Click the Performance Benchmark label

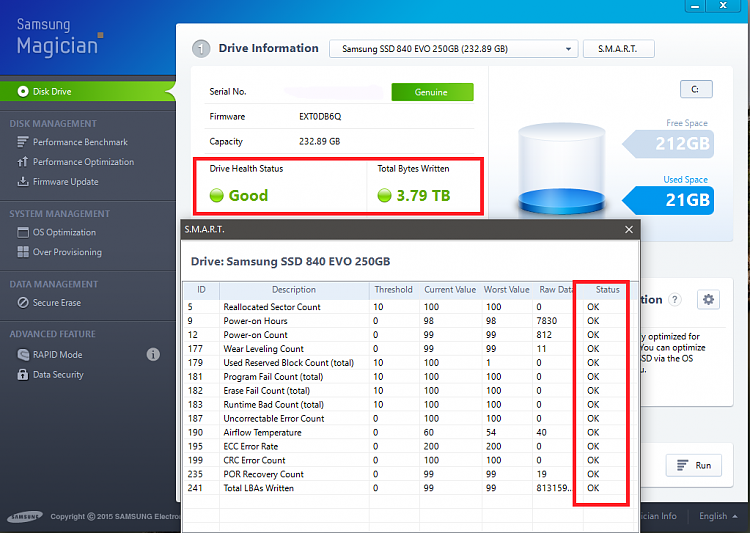80,142
